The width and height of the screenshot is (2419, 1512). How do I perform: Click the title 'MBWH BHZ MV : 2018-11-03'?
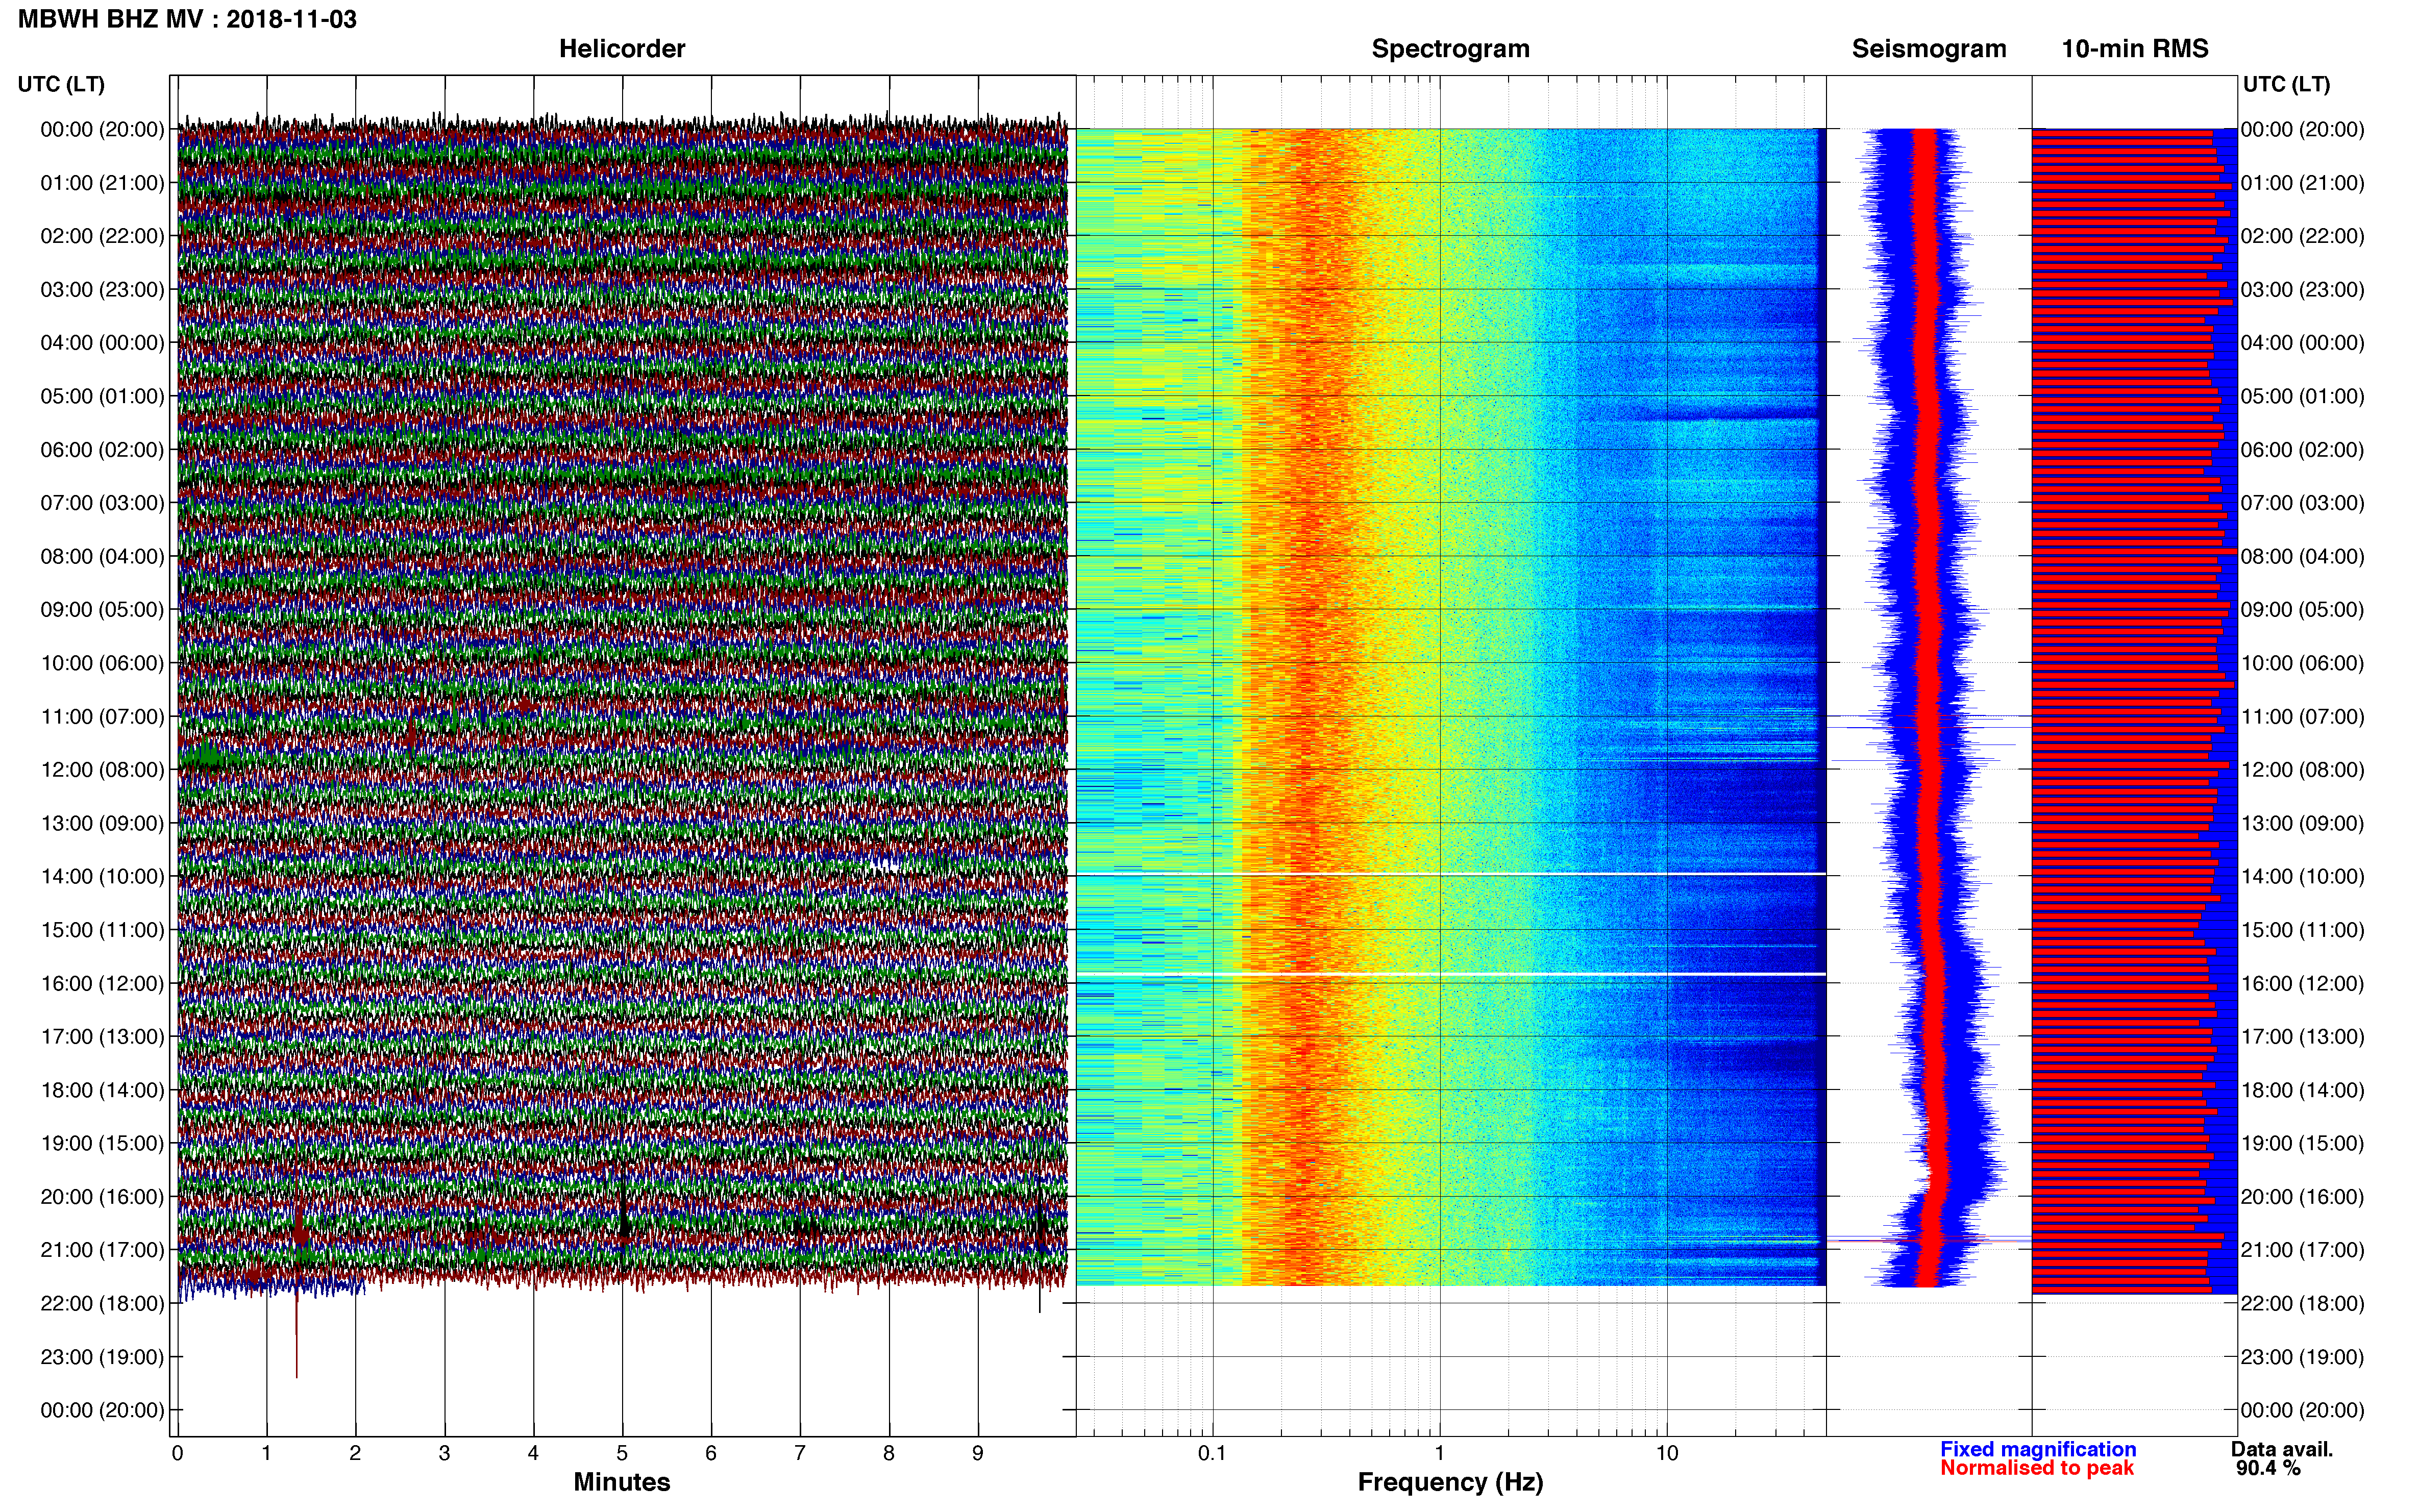[187, 19]
